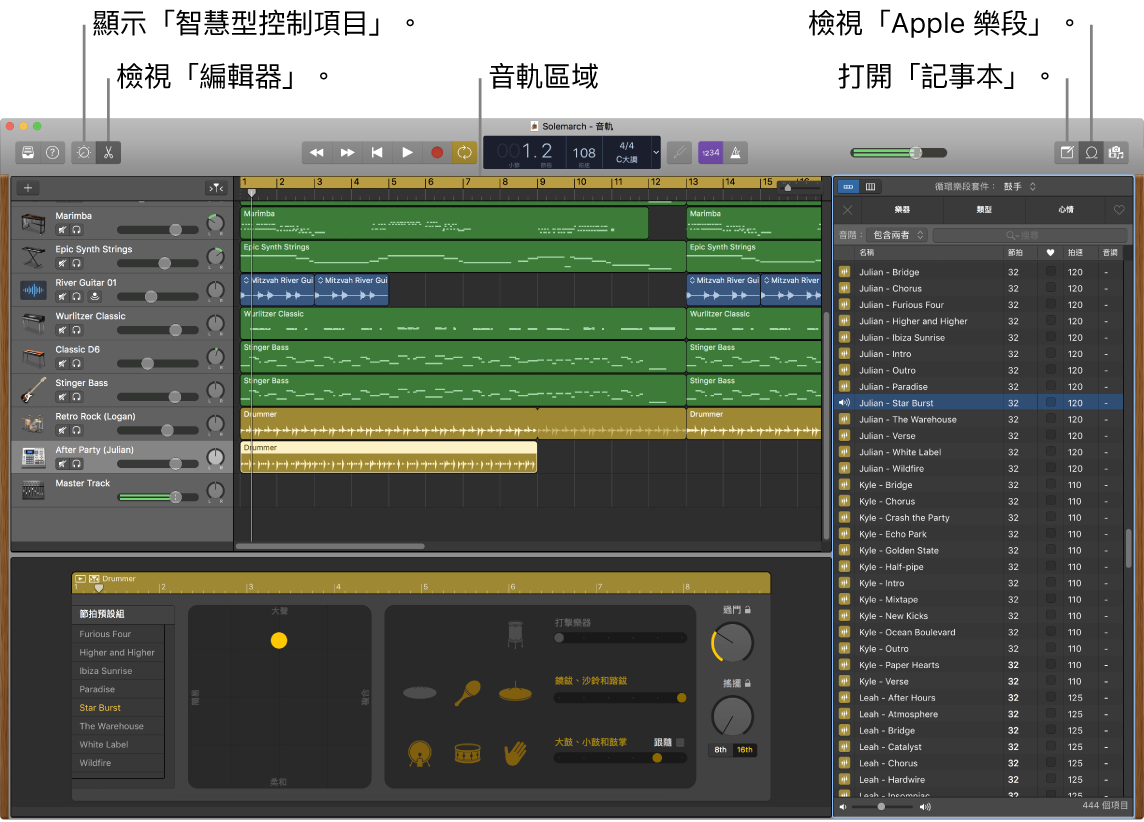
Task: Switch loop browser to column view
Action: [x=871, y=187]
